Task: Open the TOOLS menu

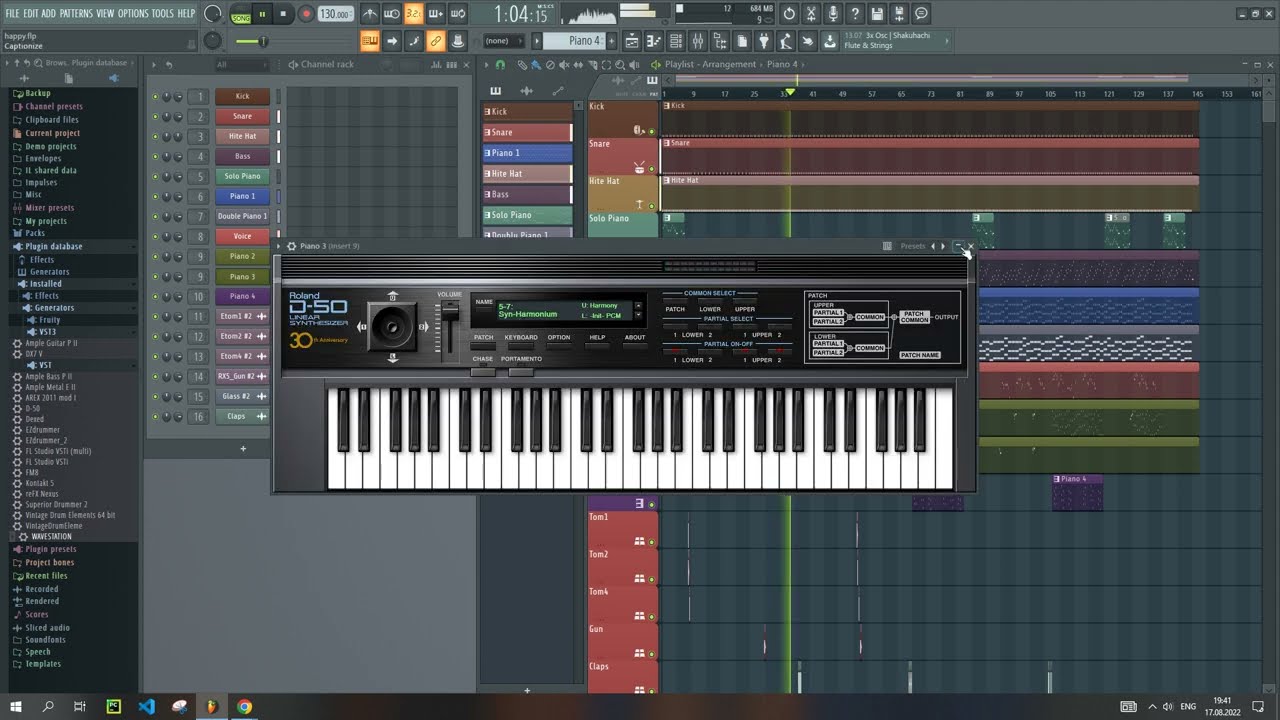Action: [x=162, y=14]
